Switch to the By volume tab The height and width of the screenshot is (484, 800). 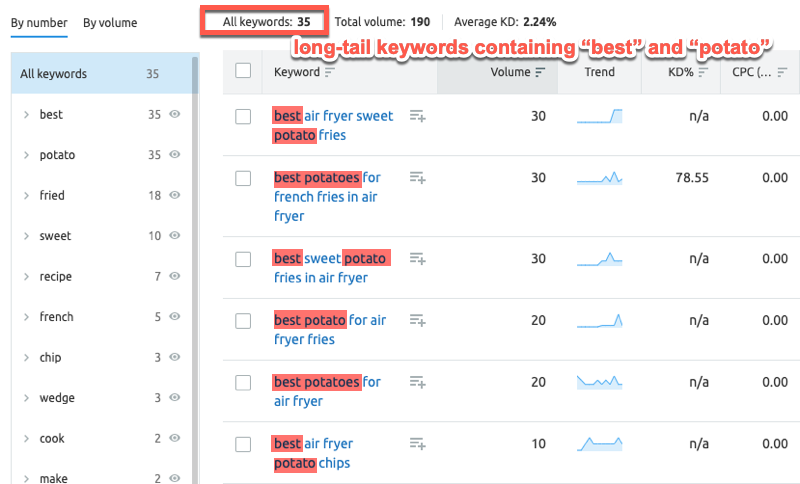110,23
